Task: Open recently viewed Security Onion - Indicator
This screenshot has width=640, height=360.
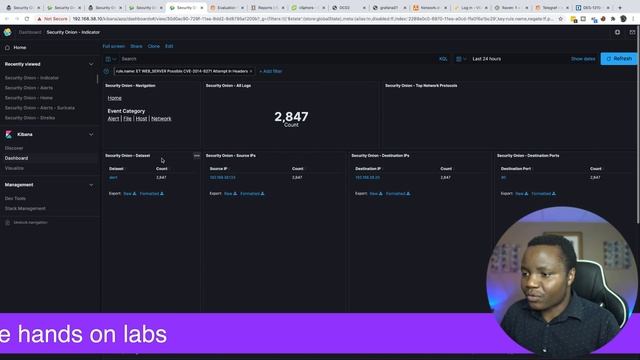Action: coord(32,78)
